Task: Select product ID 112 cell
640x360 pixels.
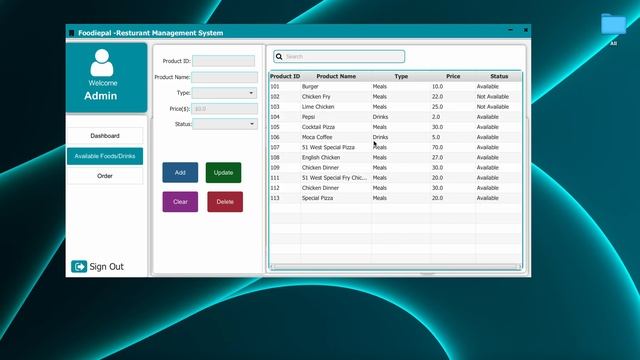Action: [x=285, y=188]
